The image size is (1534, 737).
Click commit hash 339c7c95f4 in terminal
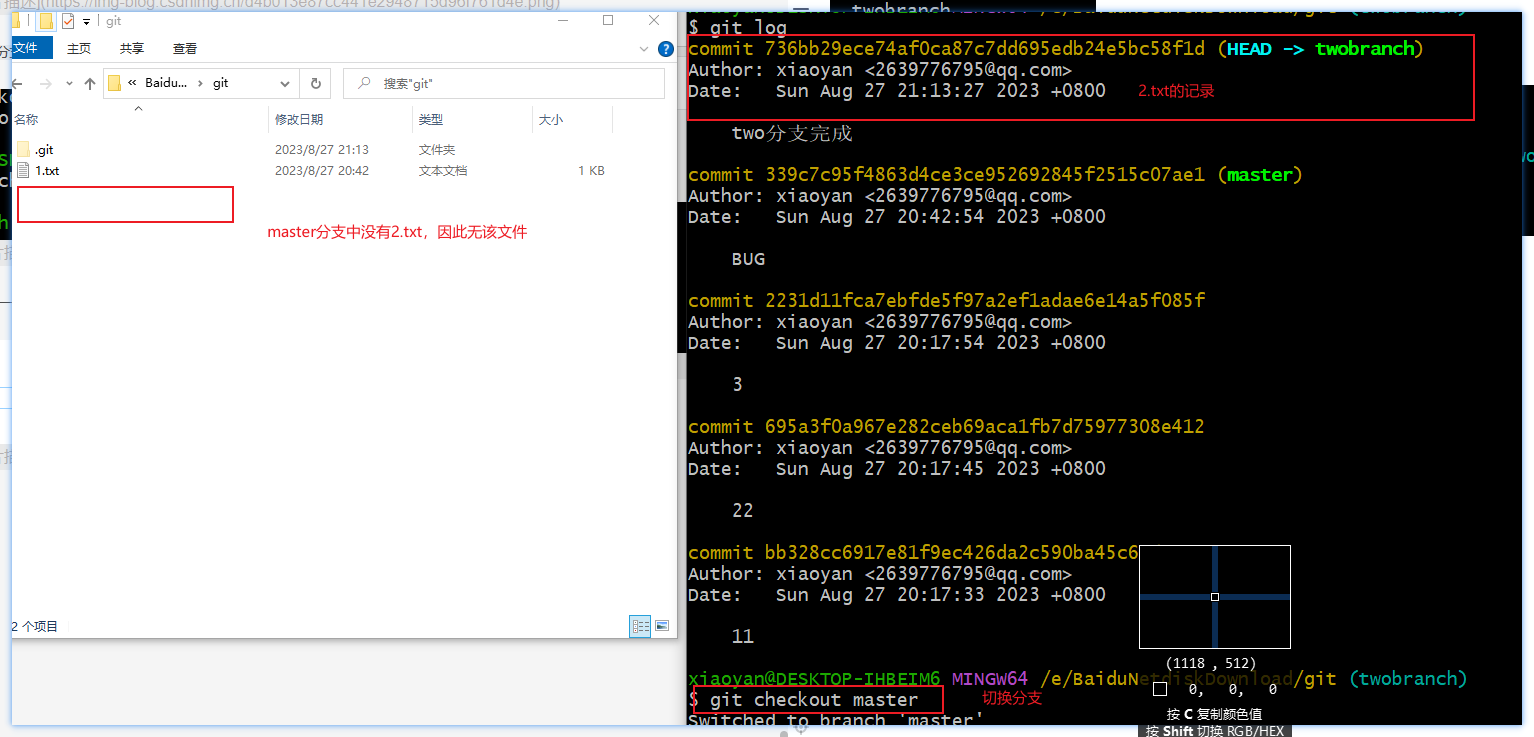[x=985, y=175]
